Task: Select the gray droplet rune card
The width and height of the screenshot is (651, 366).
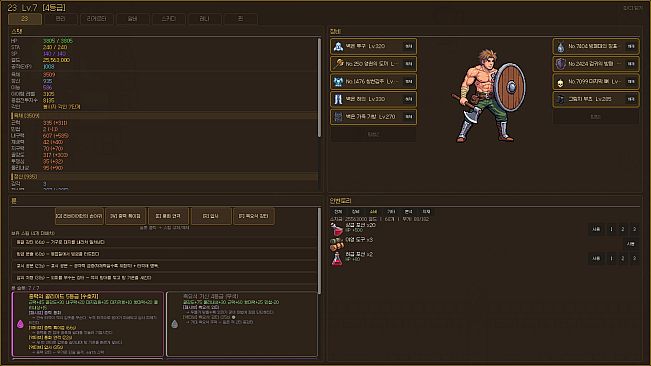Action: (x=242, y=324)
